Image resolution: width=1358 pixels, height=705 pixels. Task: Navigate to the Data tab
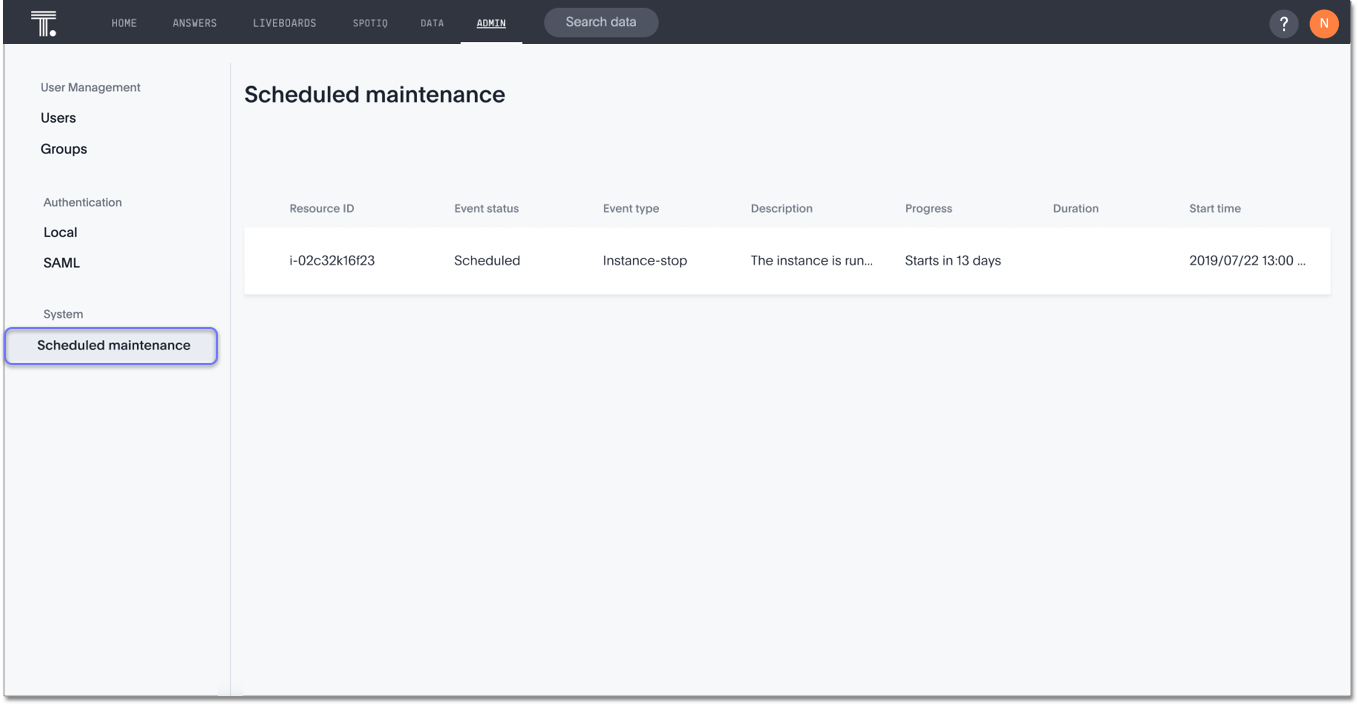[432, 23]
